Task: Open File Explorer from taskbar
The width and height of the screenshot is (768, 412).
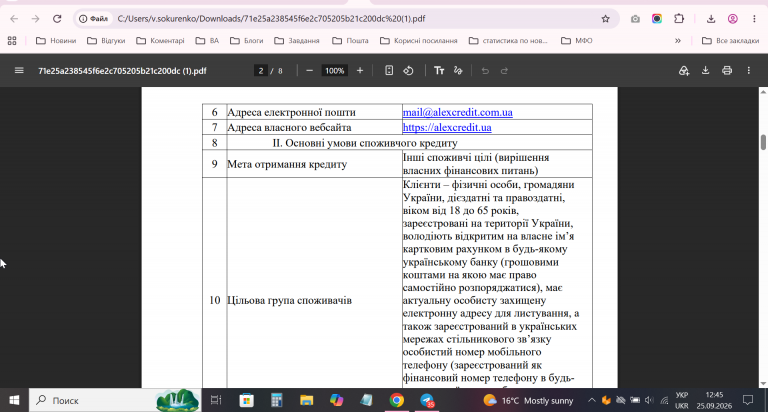Action: 307,400
